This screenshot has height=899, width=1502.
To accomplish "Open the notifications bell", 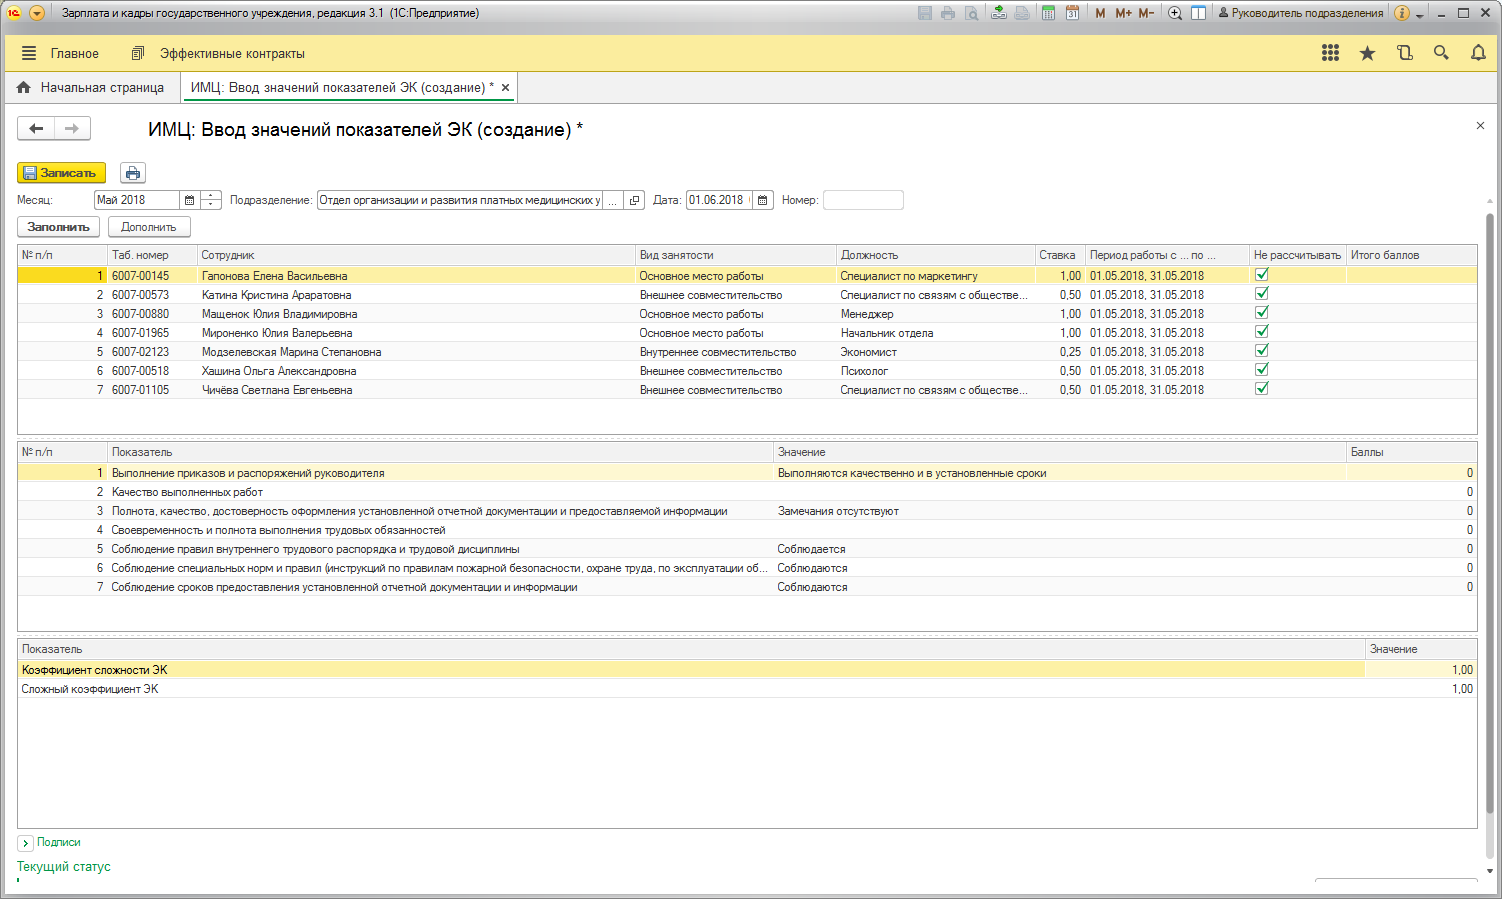I will pos(1478,53).
